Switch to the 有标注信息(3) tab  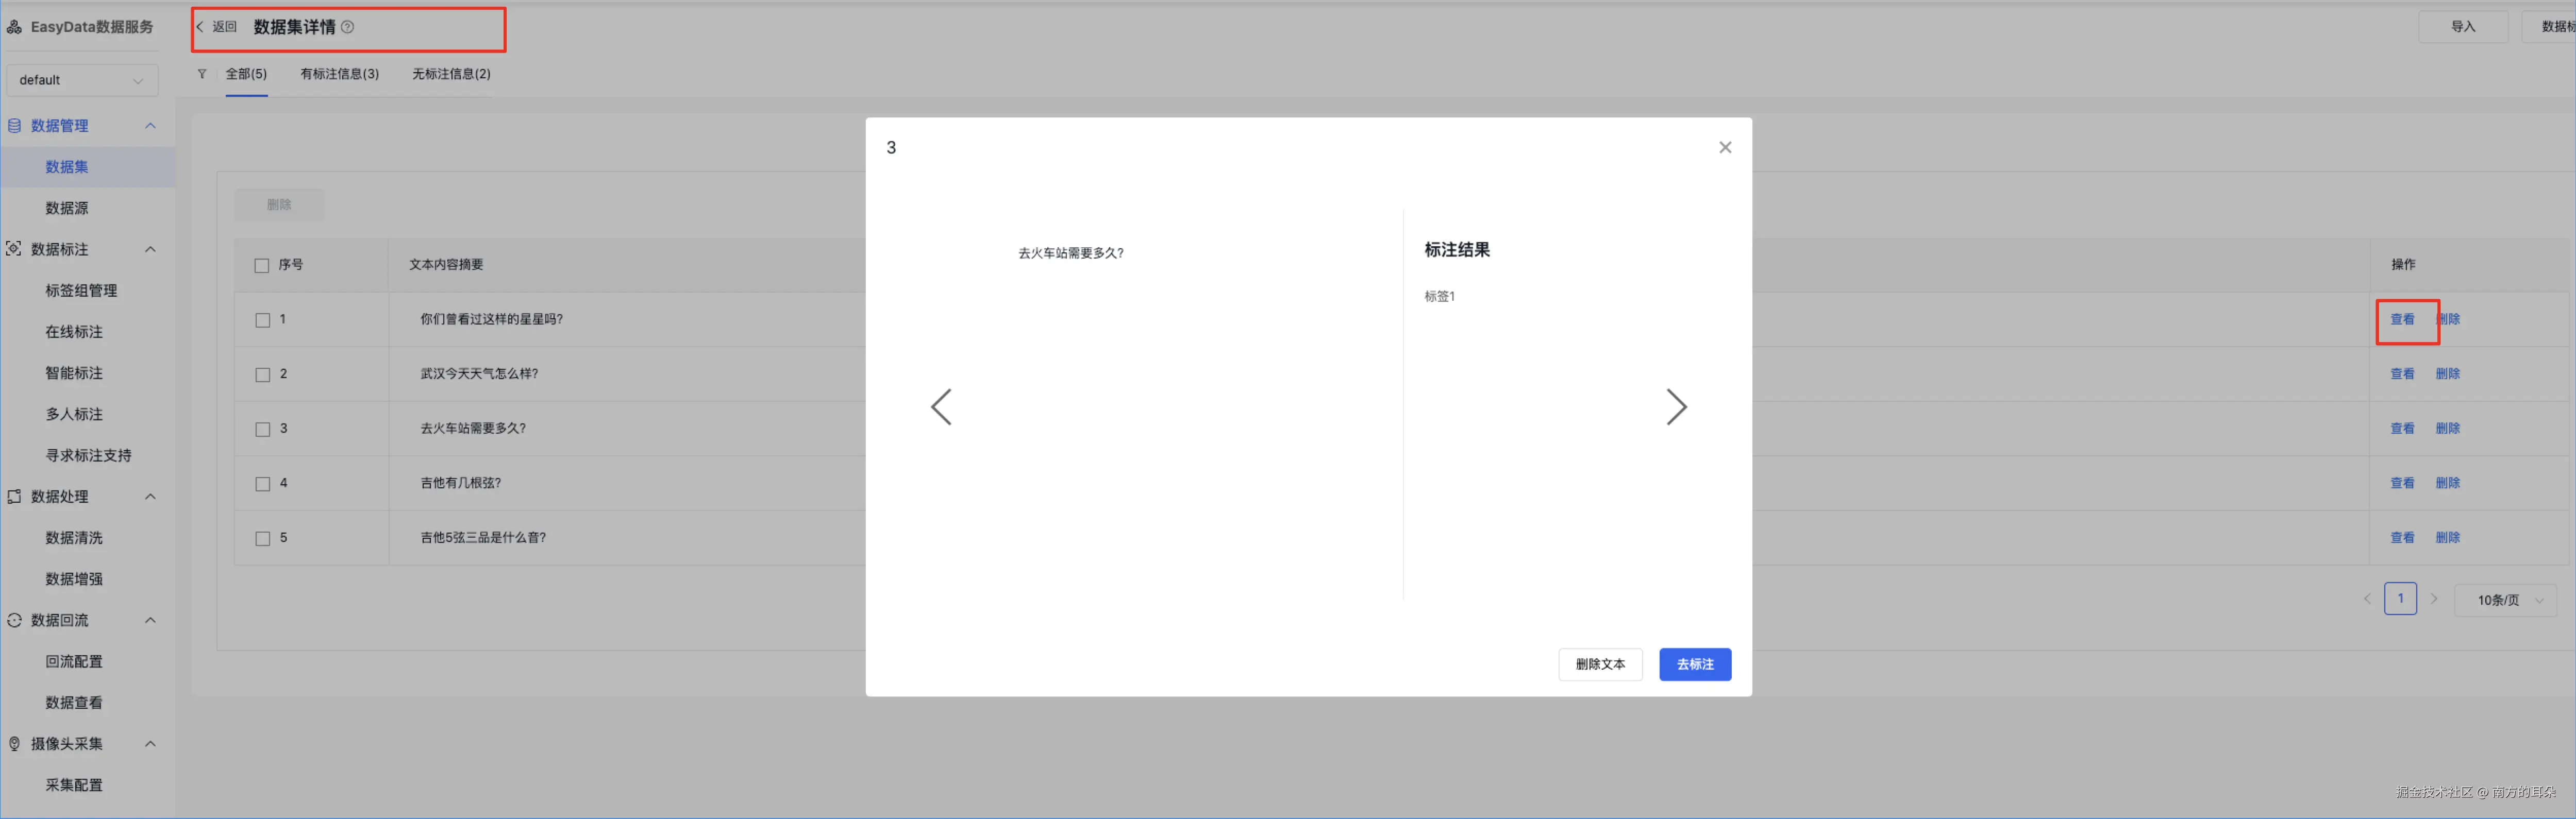click(x=339, y=74)
